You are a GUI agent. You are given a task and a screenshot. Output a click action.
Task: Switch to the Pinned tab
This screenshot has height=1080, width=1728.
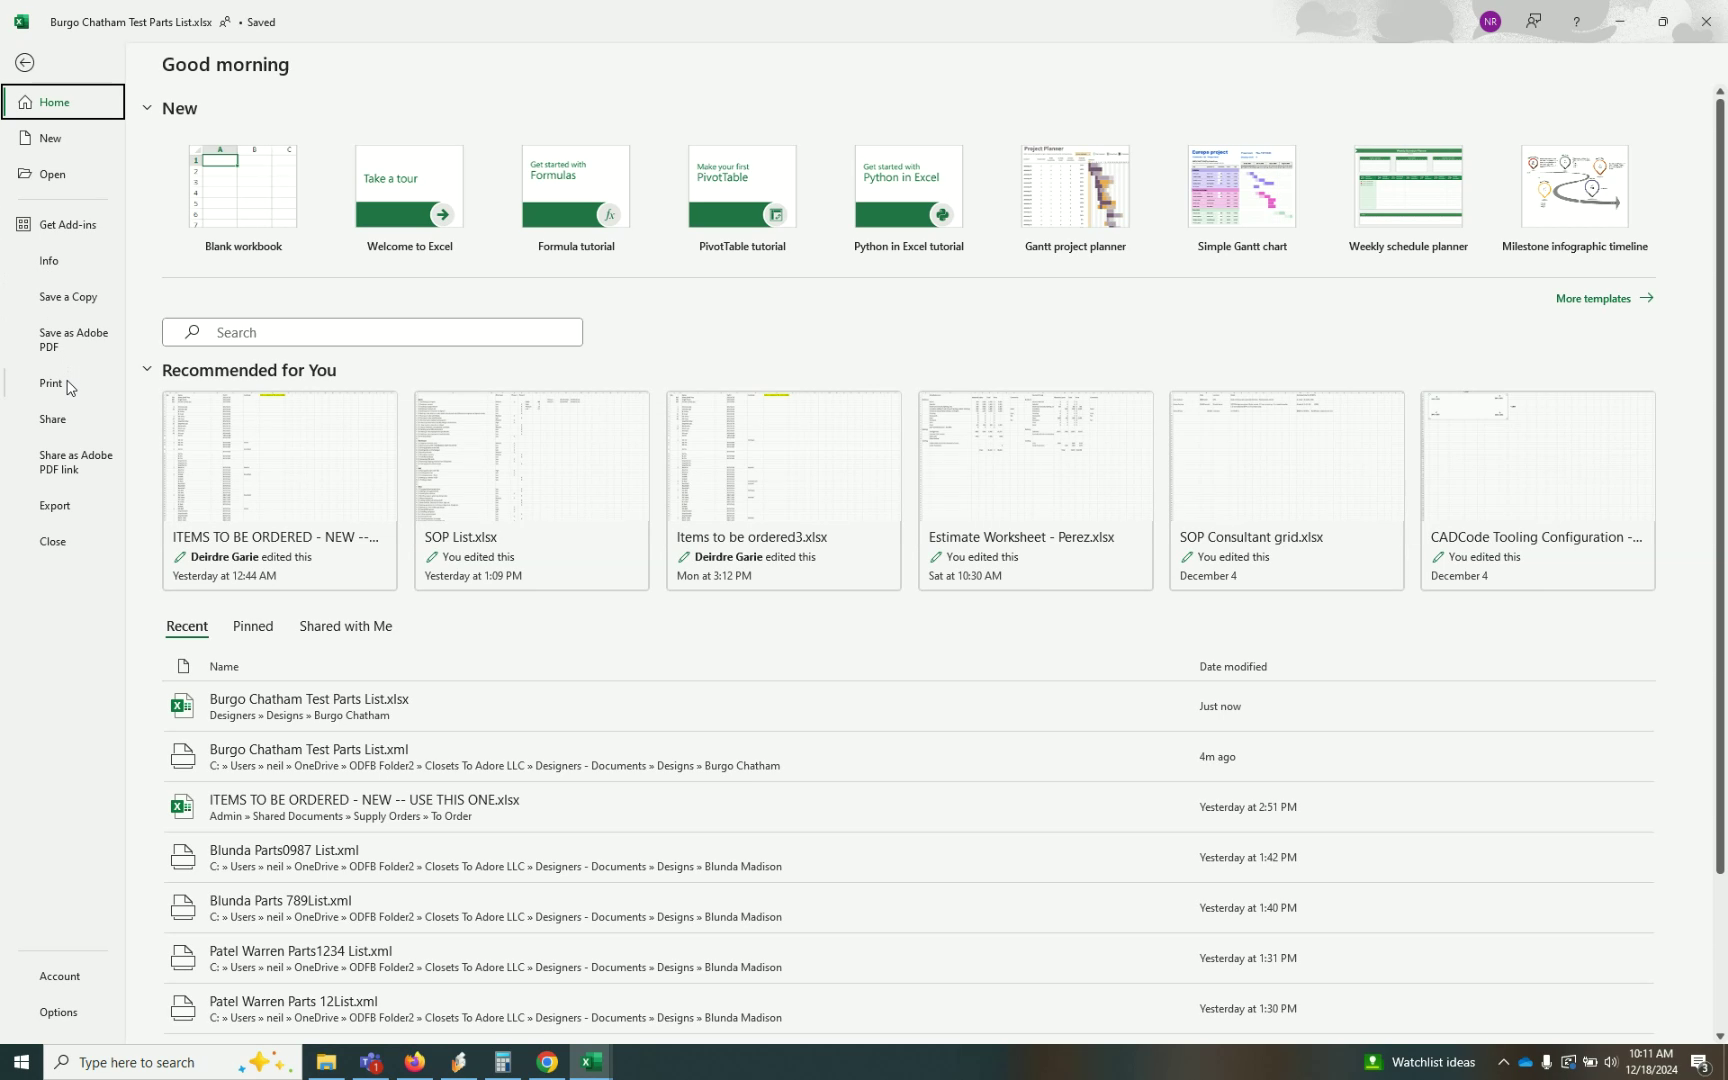[x=253, y=627]
